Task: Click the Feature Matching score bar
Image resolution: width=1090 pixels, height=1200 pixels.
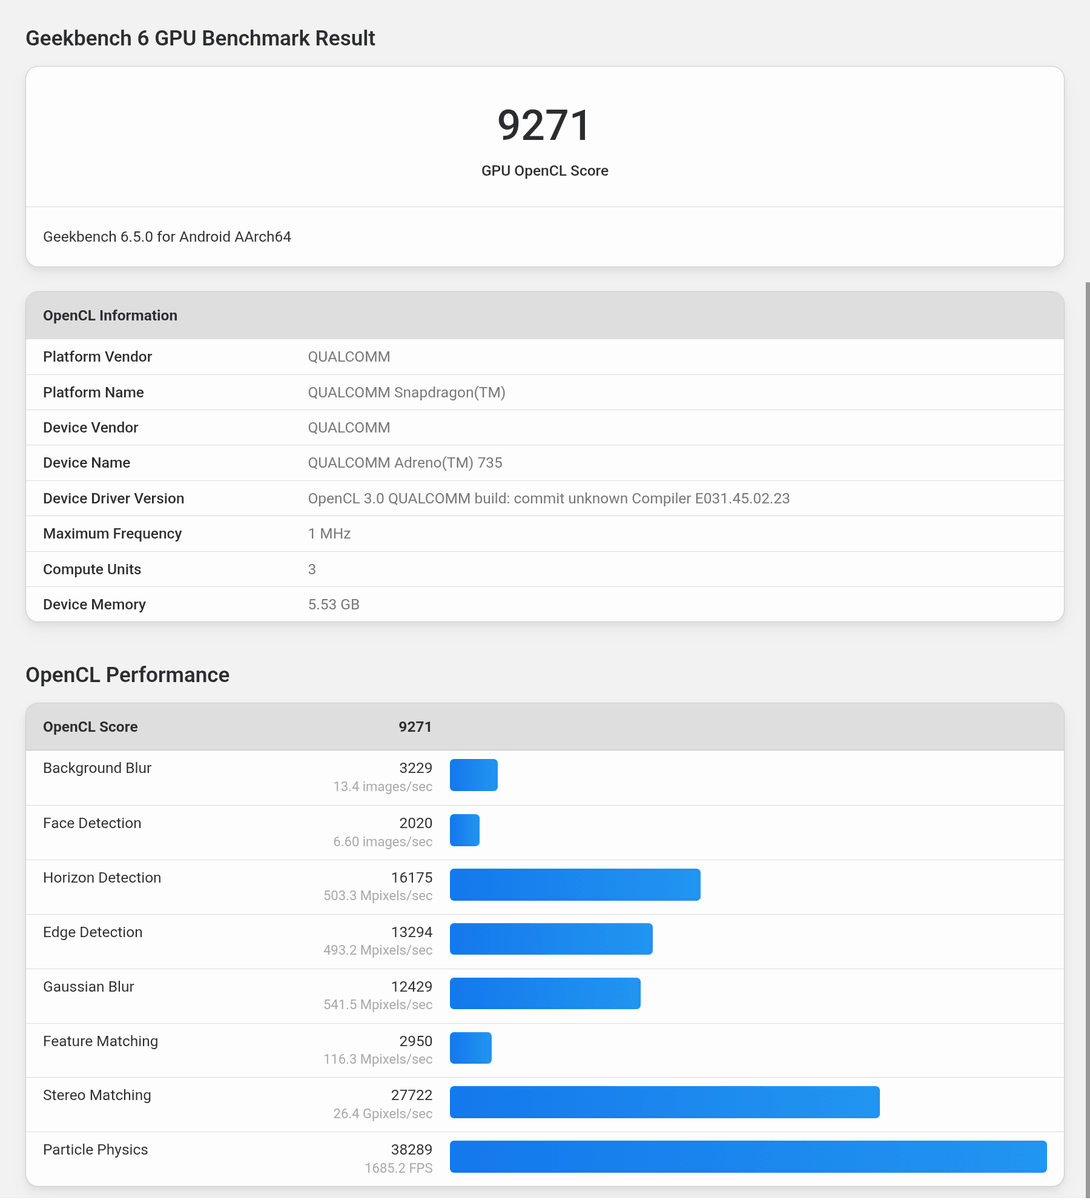Action: coord(471,1048)
